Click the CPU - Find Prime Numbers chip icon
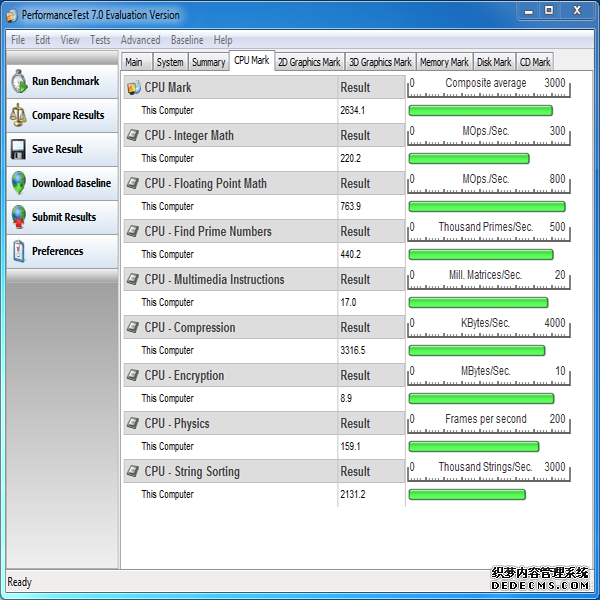 tap(133, 231)
